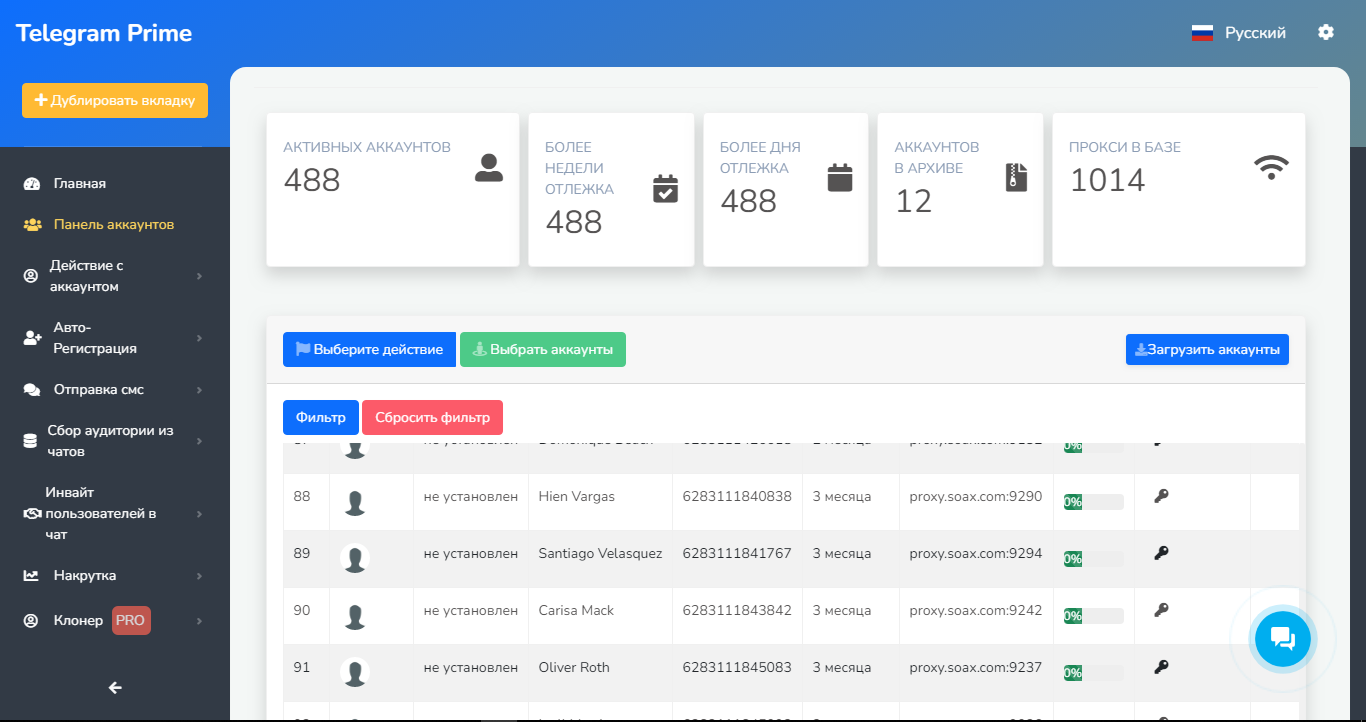
Task: Click Santiago Velasquez's avatar icon
Action: pos(355,559)
